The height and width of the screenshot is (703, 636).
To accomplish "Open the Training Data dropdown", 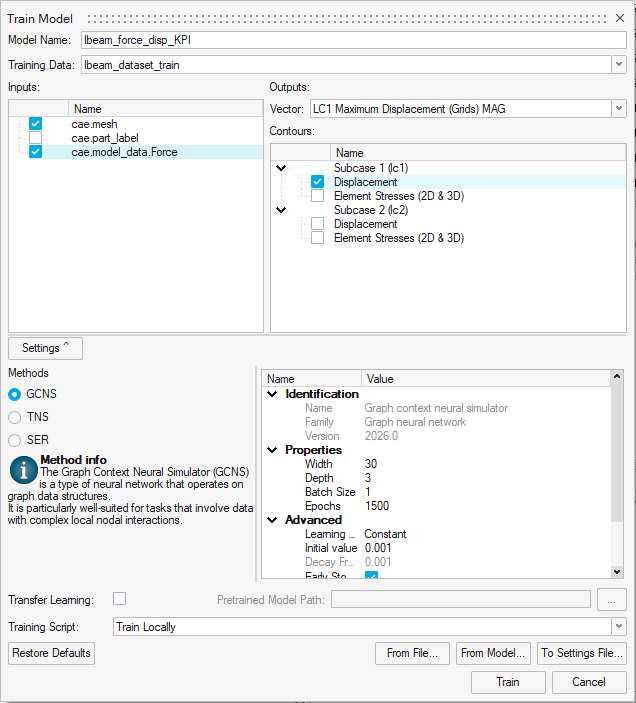I will tap(619, 65).
